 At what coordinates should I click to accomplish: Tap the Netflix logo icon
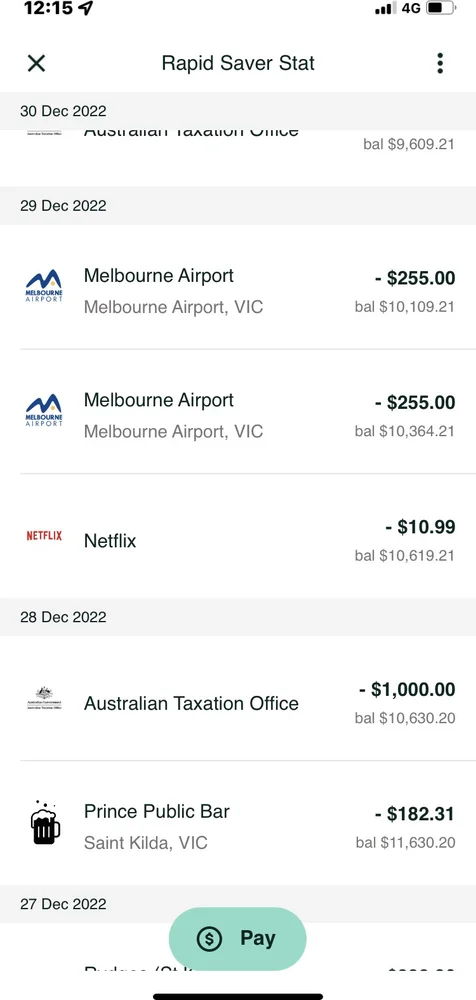coord(44,536)
